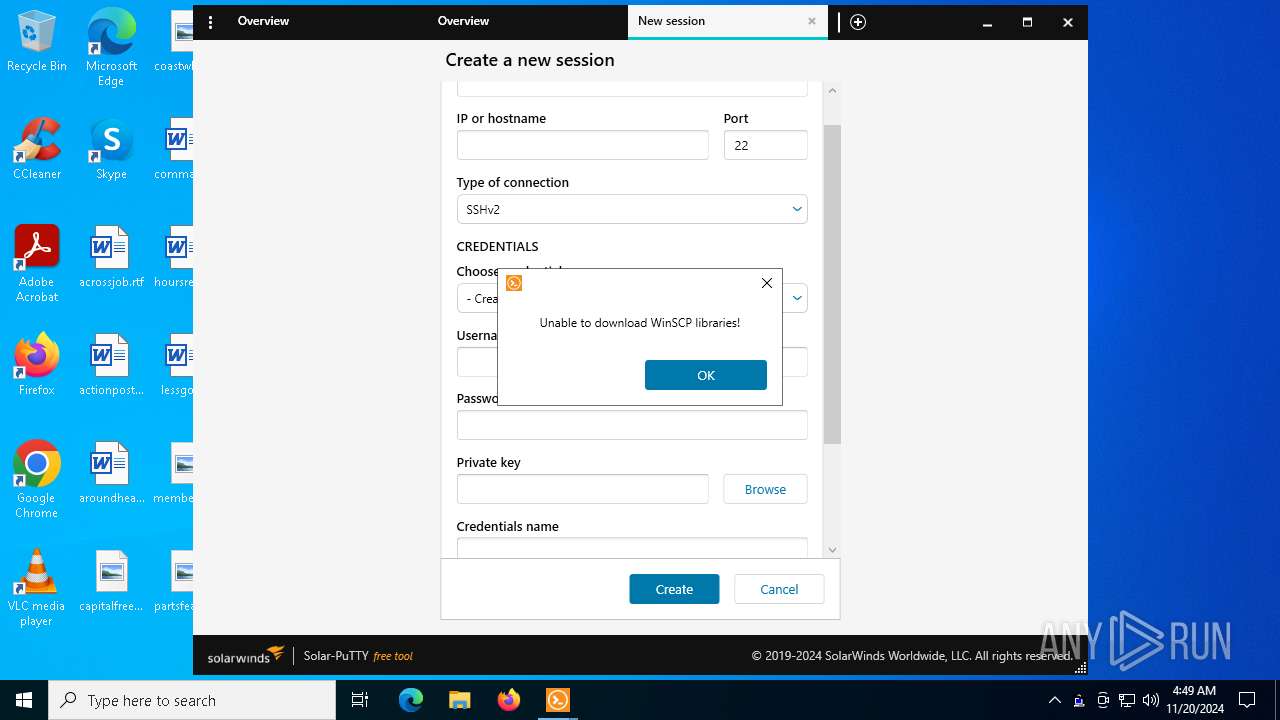Open aroundhea document on desktop

tap(111, 473)
